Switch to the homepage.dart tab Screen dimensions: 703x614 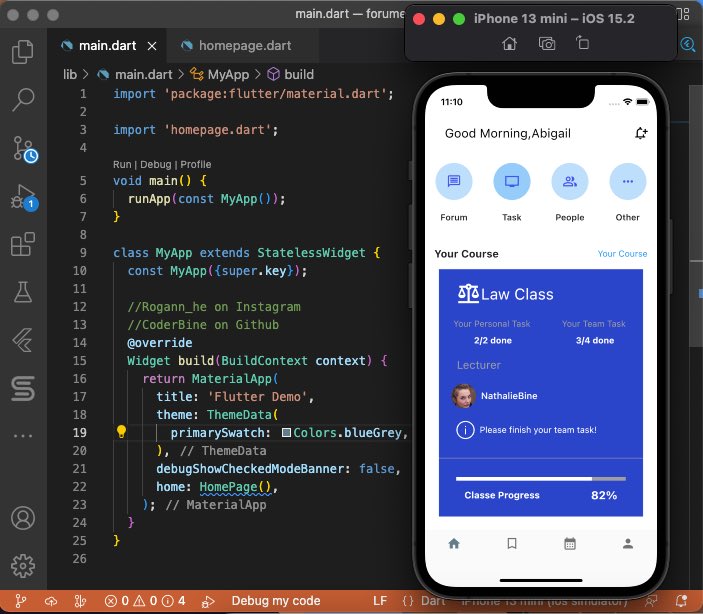coord(245,46)
